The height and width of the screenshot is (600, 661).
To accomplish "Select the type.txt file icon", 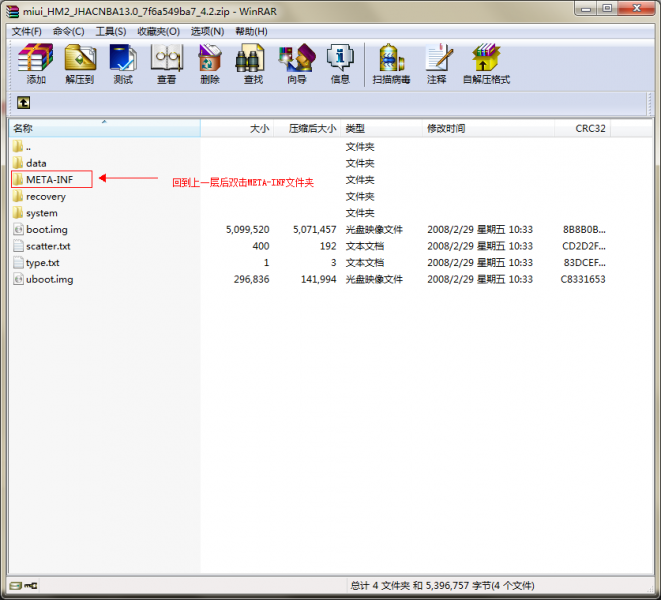I will click(x=18, y=263).
